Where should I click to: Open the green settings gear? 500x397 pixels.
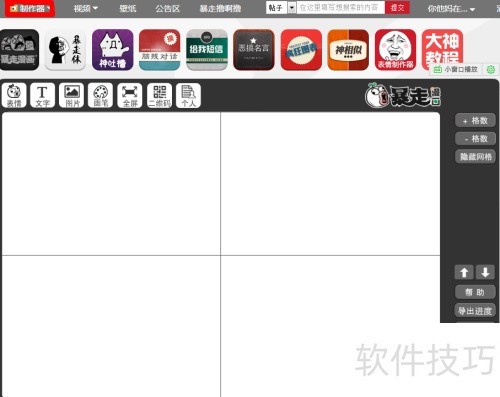(491, 69)
